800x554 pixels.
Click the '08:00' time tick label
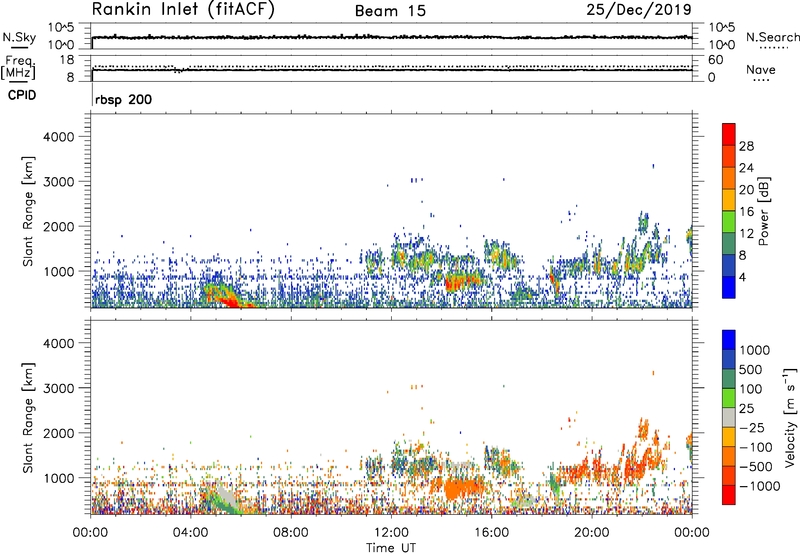click(291, 533)
